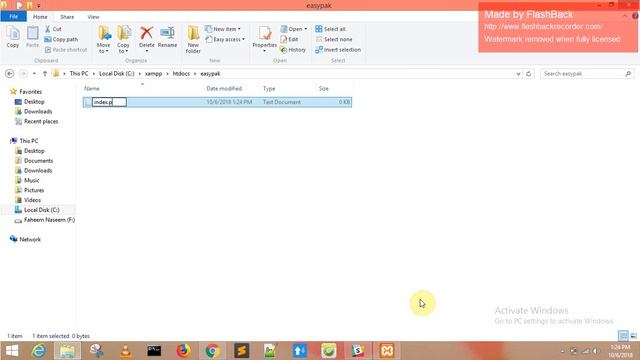The width and height of the screenshot is (640, 360).
Task: Select Favorites in navigation pane
Action: pos(30,92)
